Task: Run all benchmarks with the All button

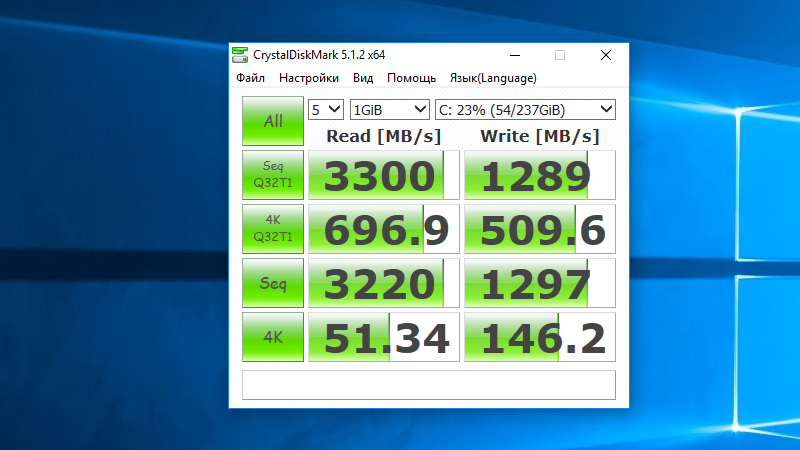Action: click(273, 121)
